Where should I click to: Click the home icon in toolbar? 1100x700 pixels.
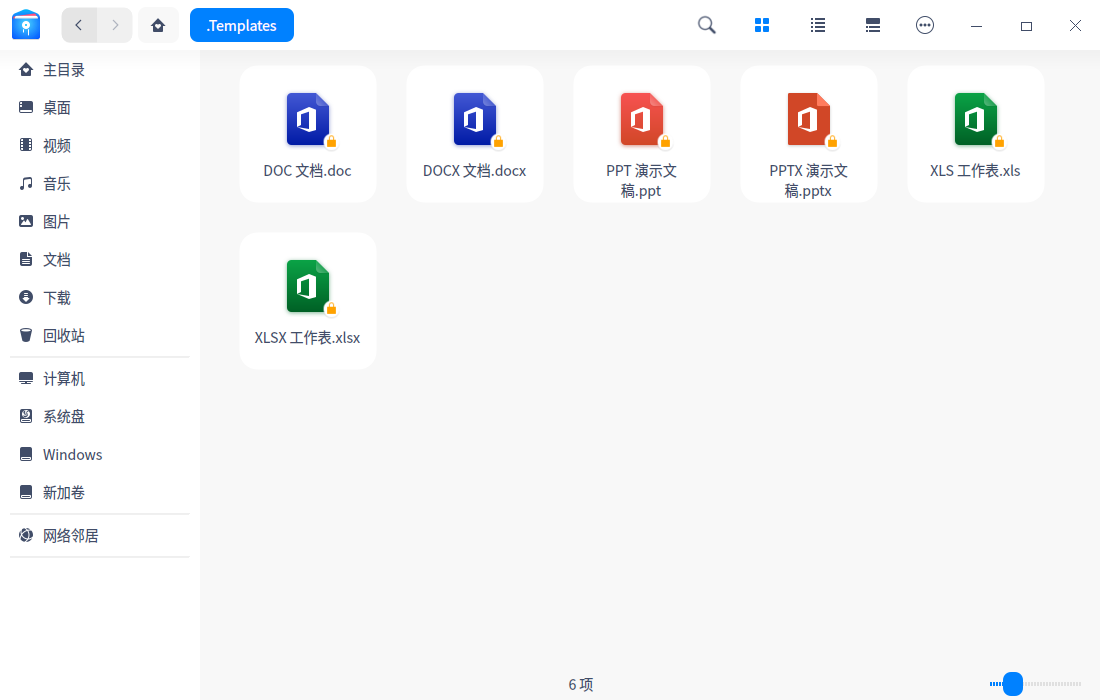tap(158, 25)
